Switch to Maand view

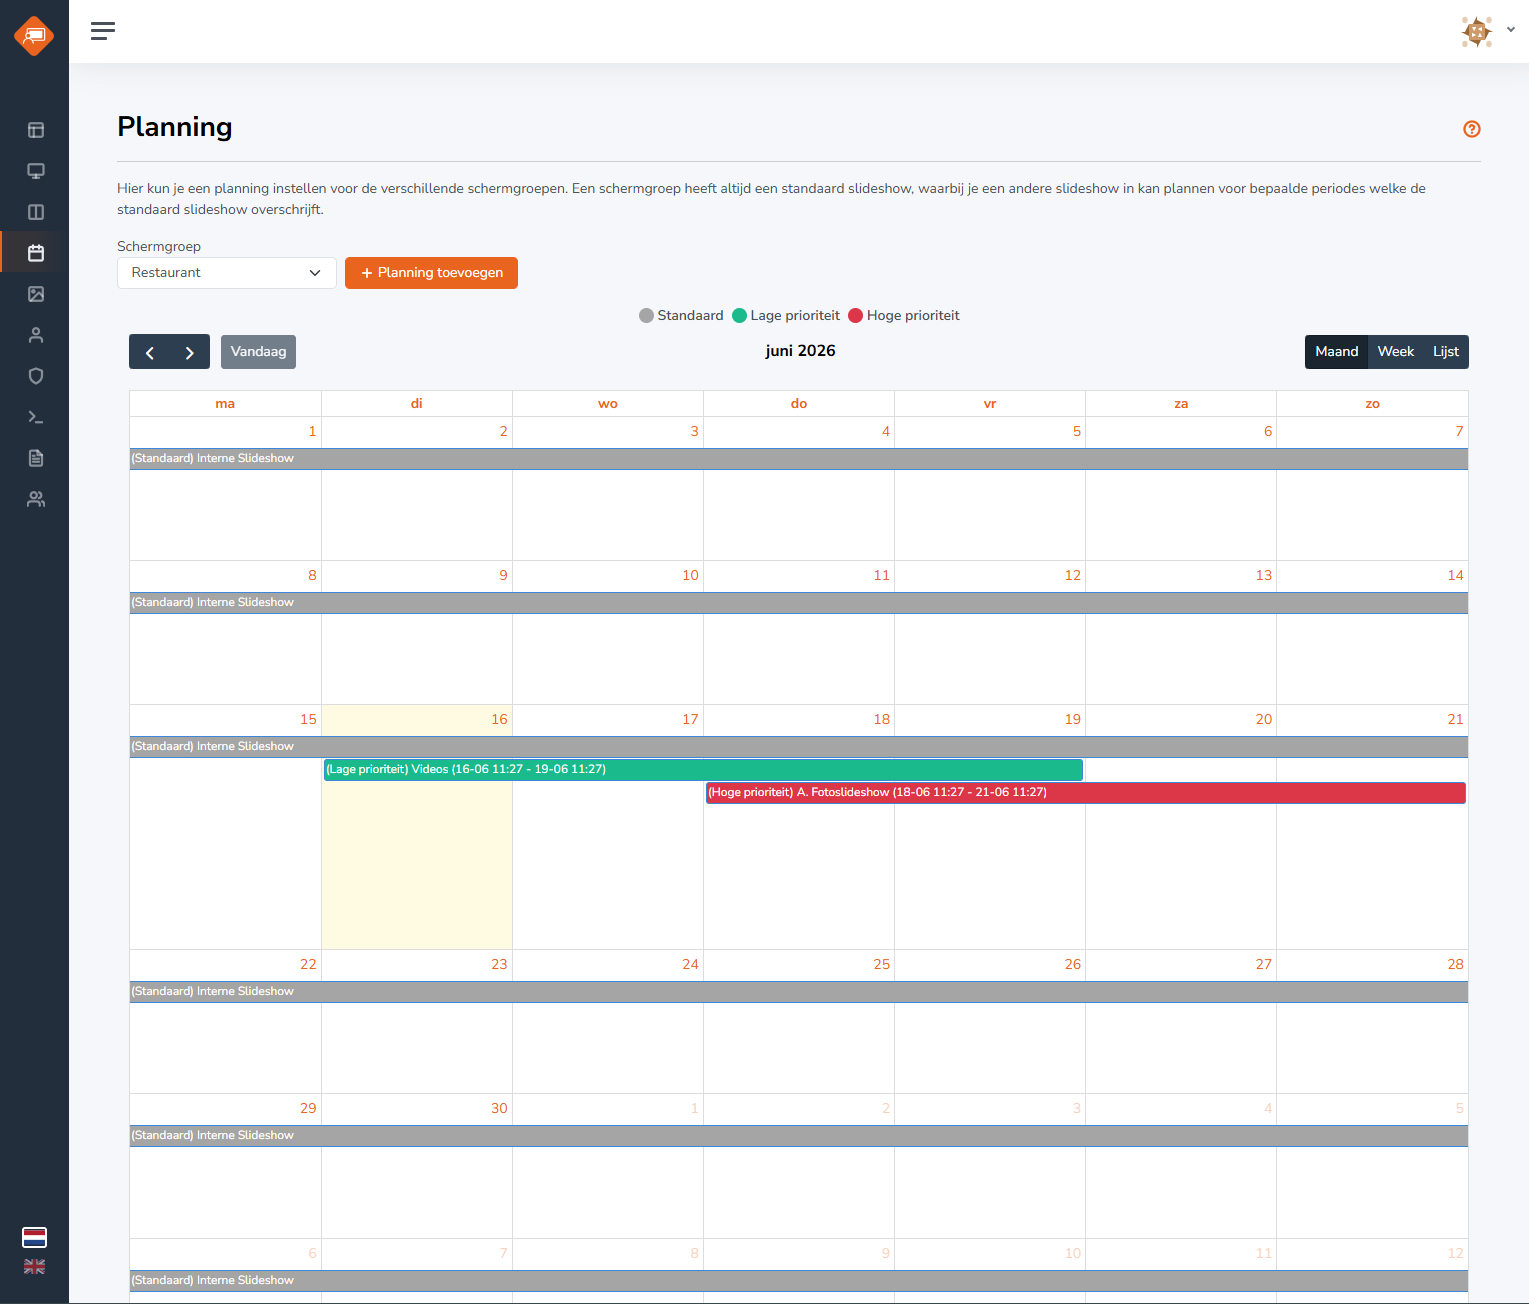[1336, 352]
